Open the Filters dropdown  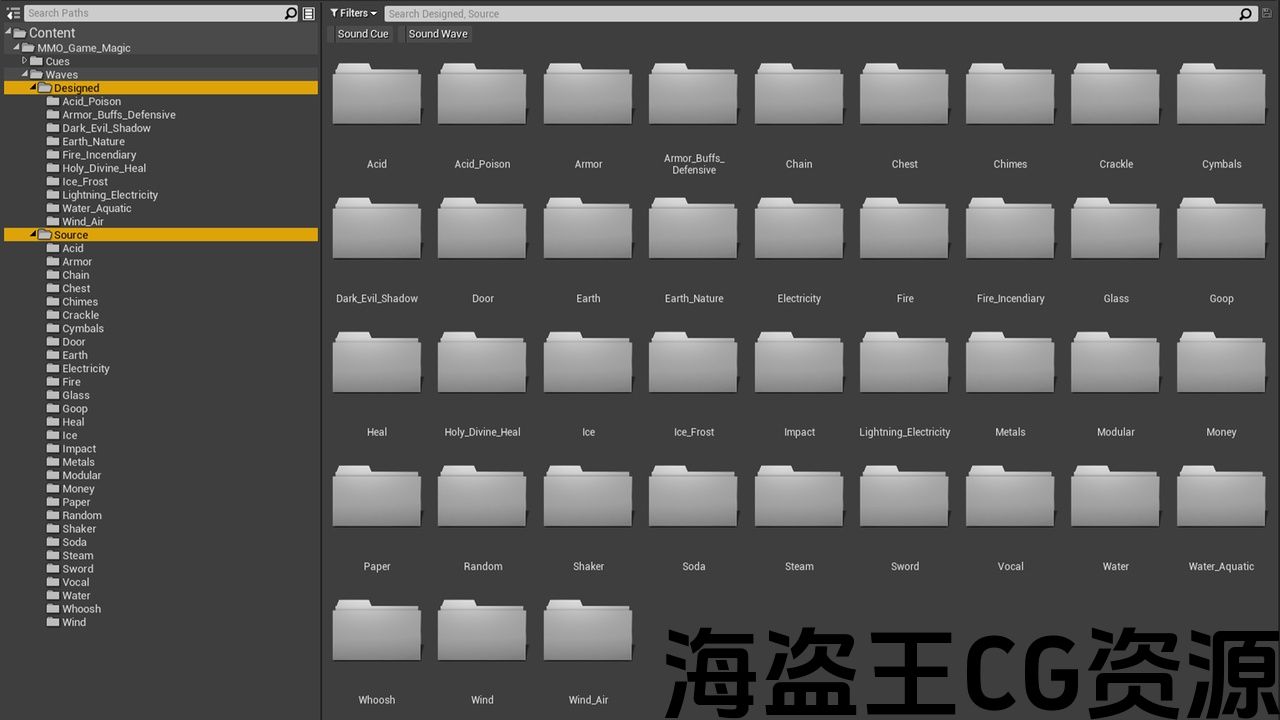coord(352,13)
